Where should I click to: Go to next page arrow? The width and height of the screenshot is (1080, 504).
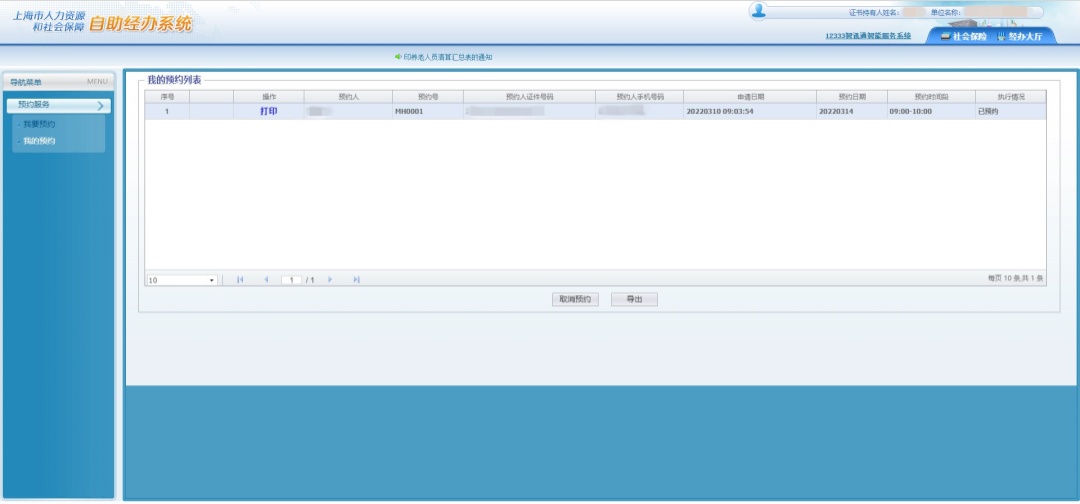pyautogui.click(x=330, y=280)
